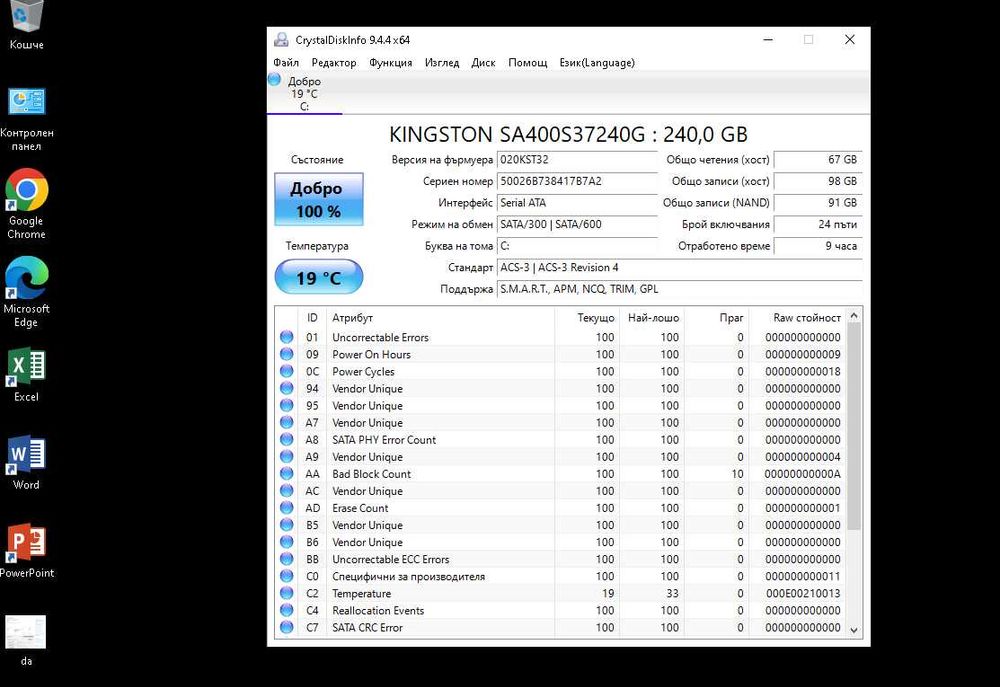
Task: Launch Google Chrome from desktop
Action: pyautogui.click(x=27, y=204)
